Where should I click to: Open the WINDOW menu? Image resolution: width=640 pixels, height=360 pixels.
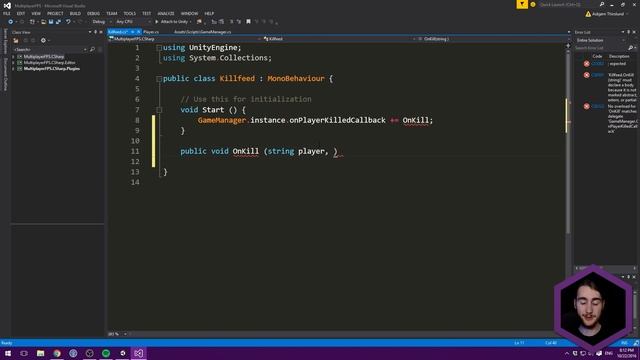click(x=189, y=13)
